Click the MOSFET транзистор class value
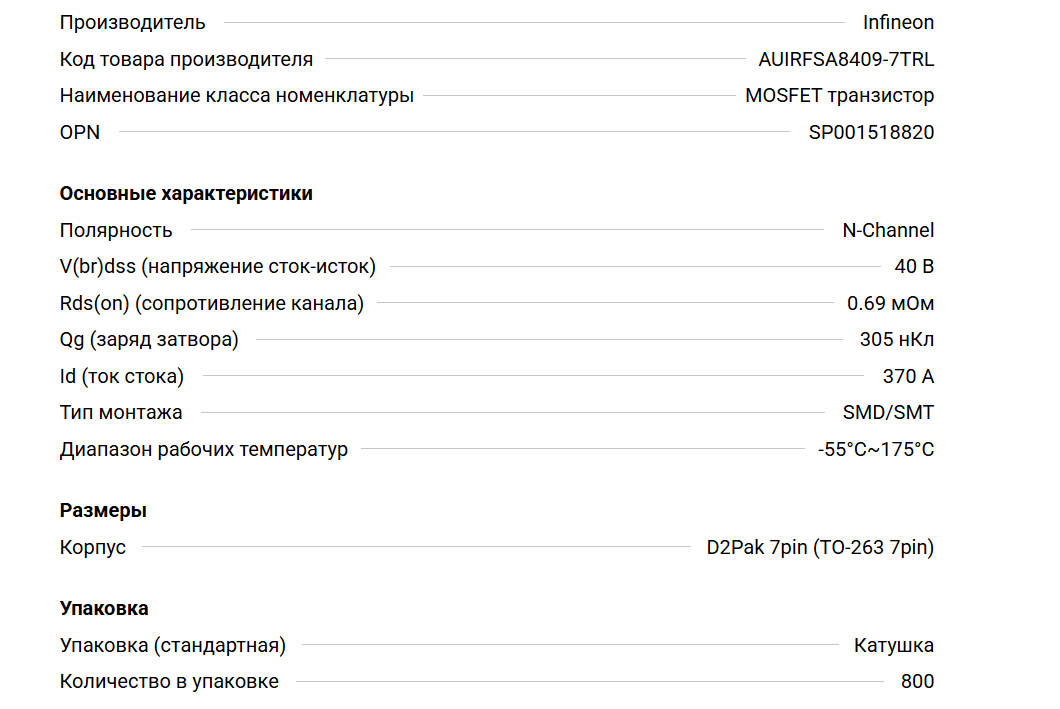 839,96
